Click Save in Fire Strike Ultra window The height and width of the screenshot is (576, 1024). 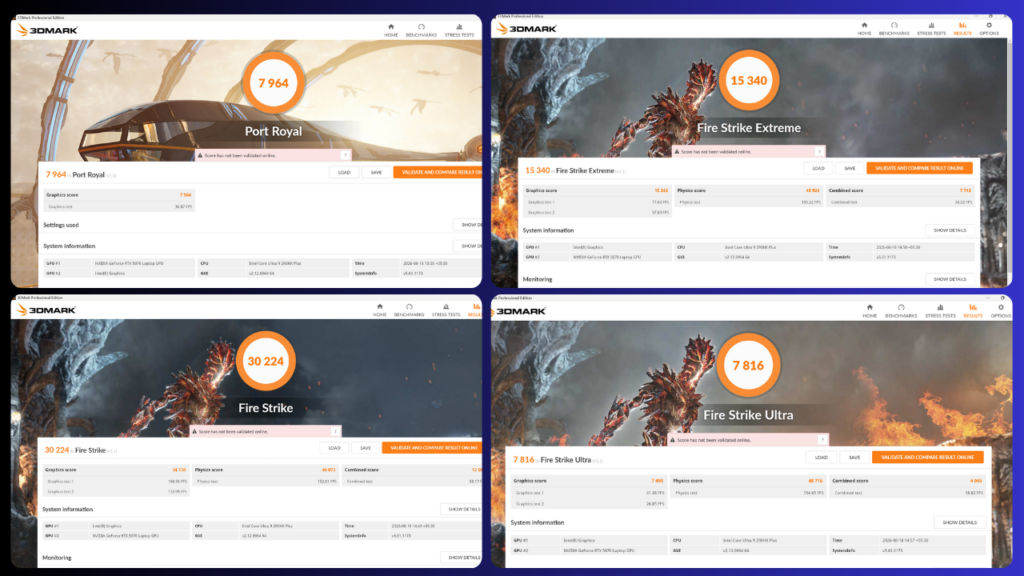854,457
